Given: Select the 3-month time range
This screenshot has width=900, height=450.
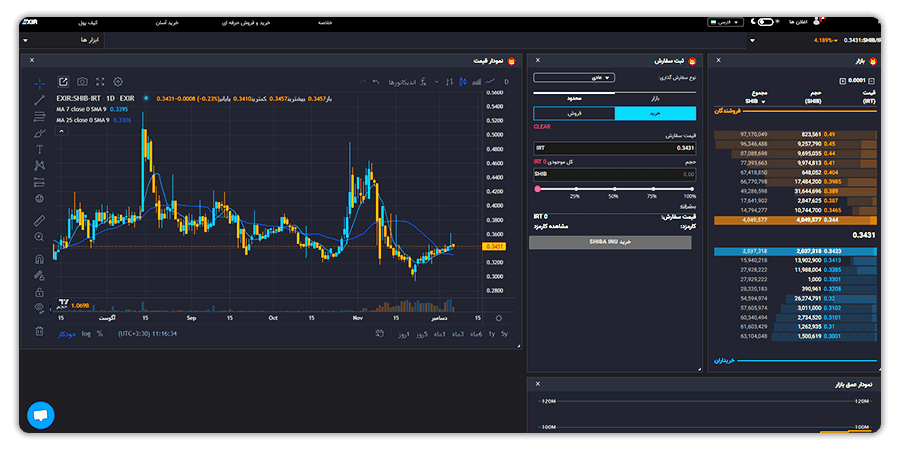Looking at the screenshot, I should (457, 333).
